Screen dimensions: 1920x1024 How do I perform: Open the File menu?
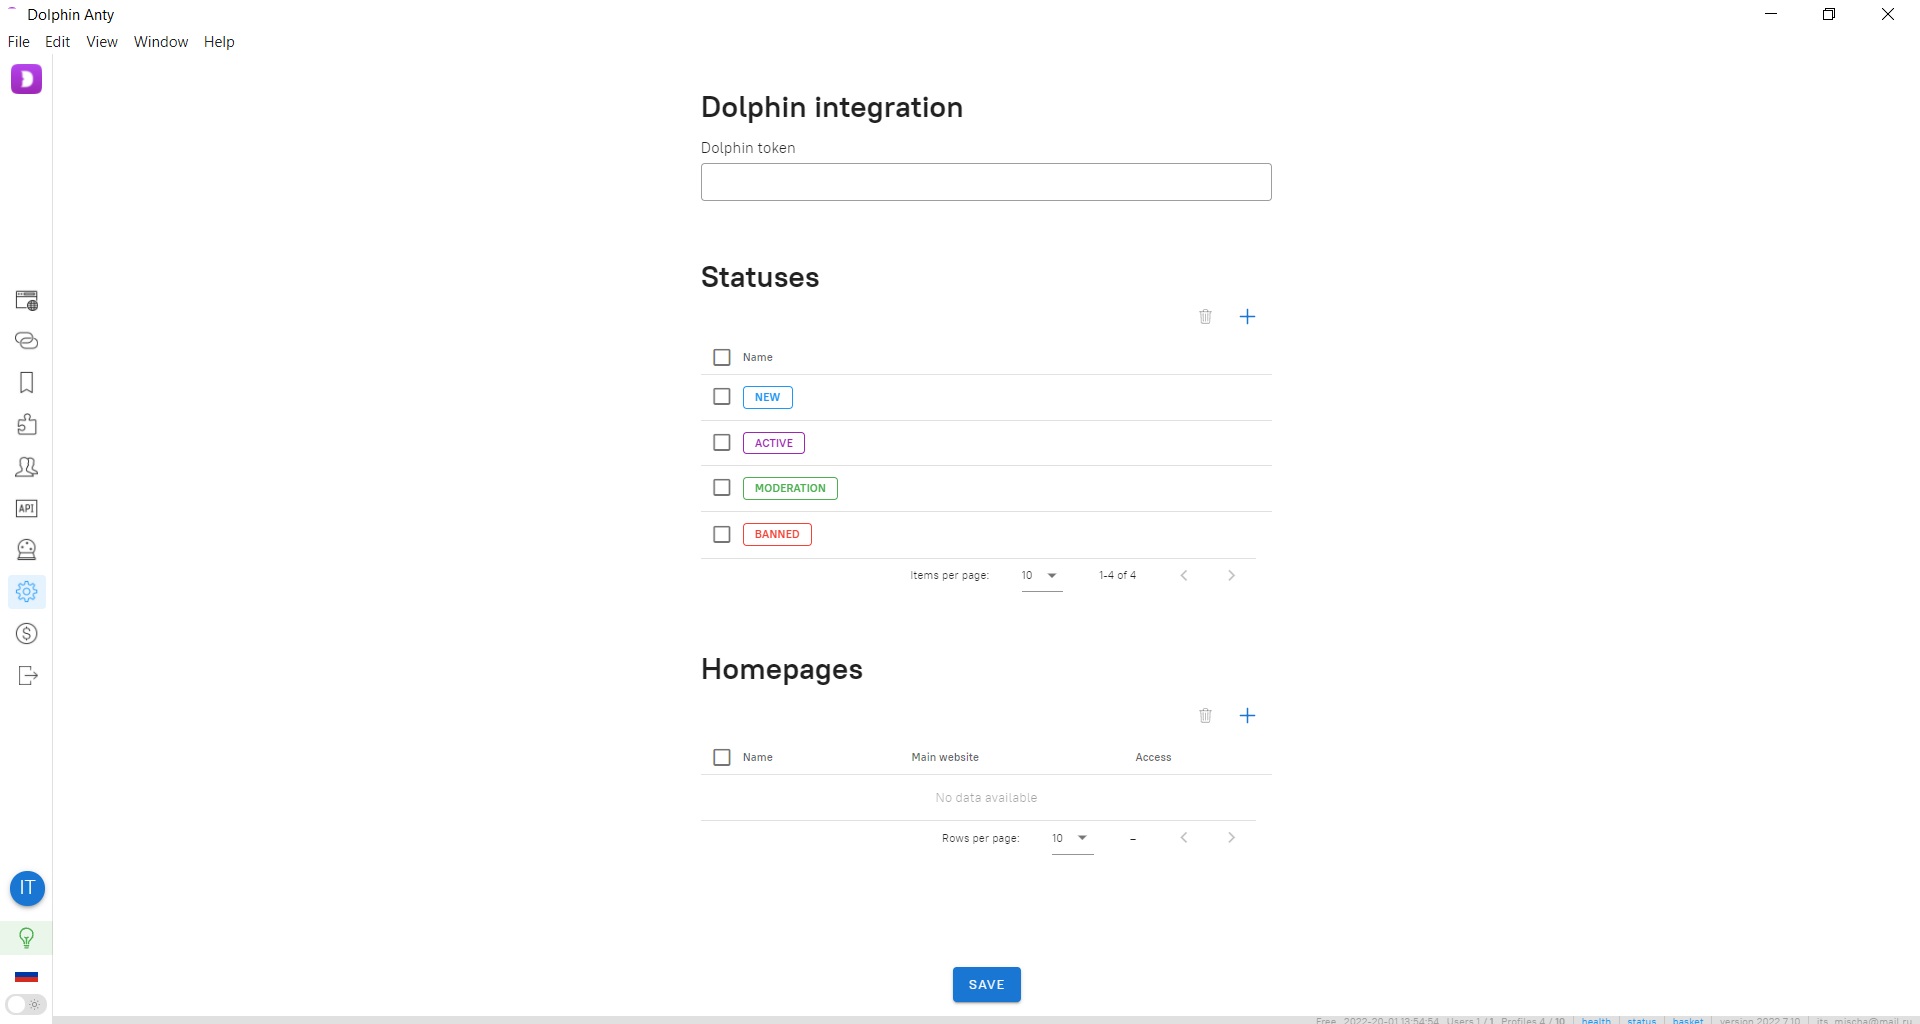pos(19,42)
